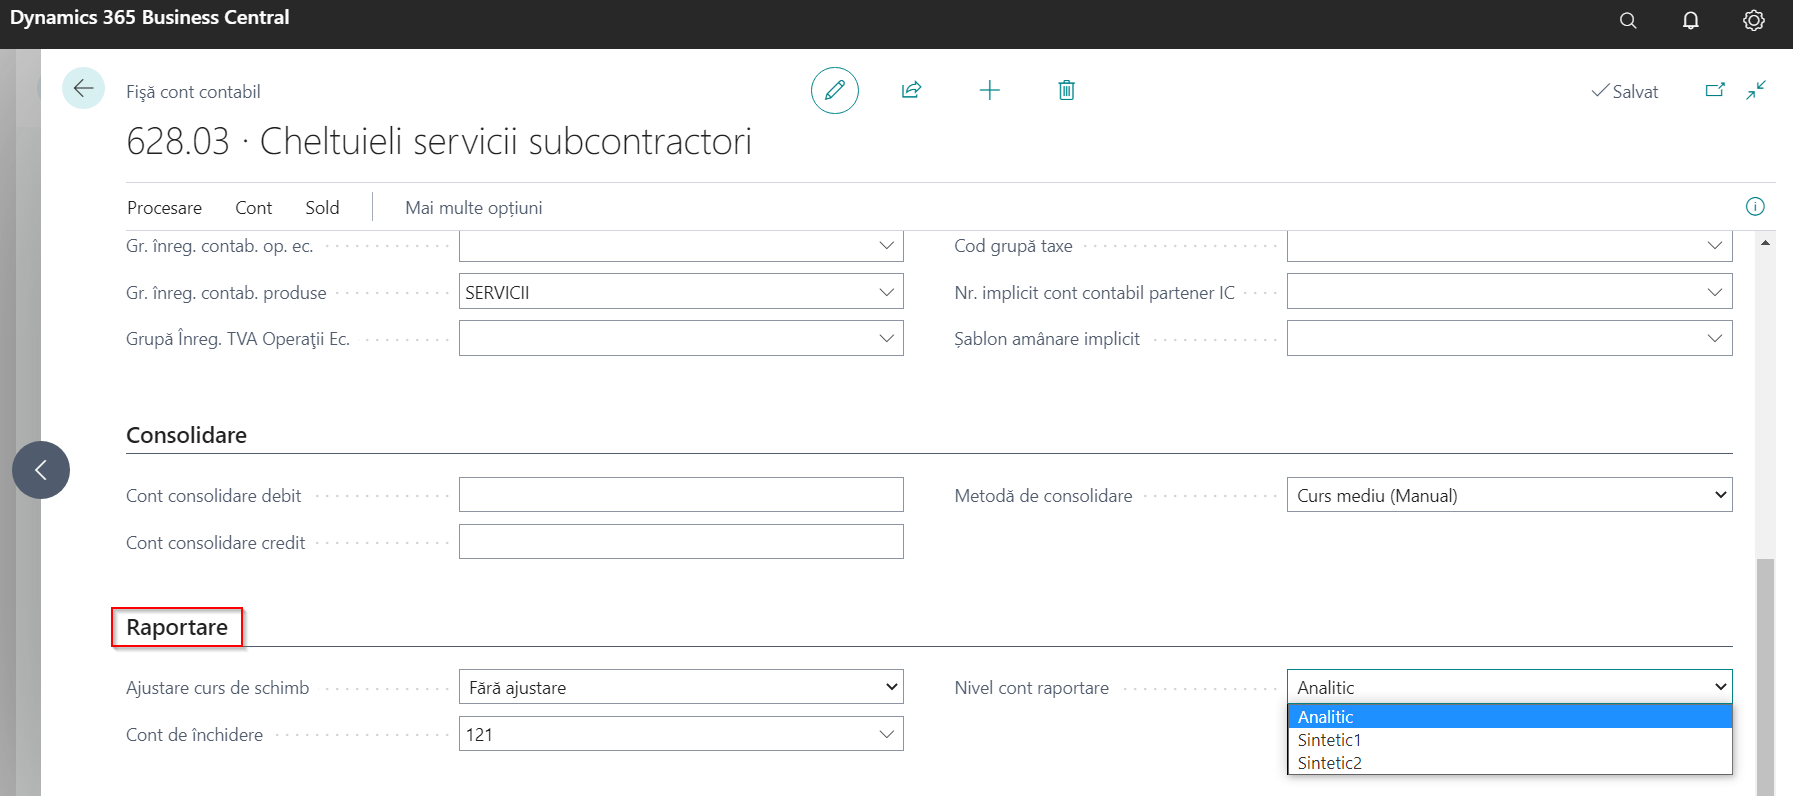1793x796 pixels.
Task: Click Mai multe opțiuni
Action: tap(473, 208)
